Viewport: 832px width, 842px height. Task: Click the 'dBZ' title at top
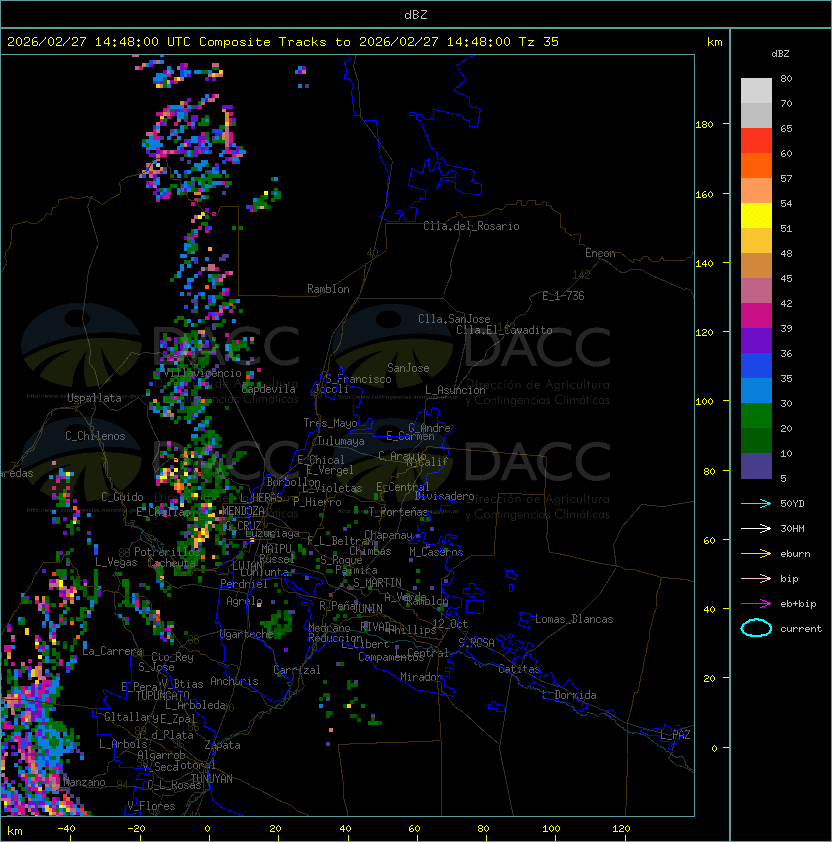[416, 15]
